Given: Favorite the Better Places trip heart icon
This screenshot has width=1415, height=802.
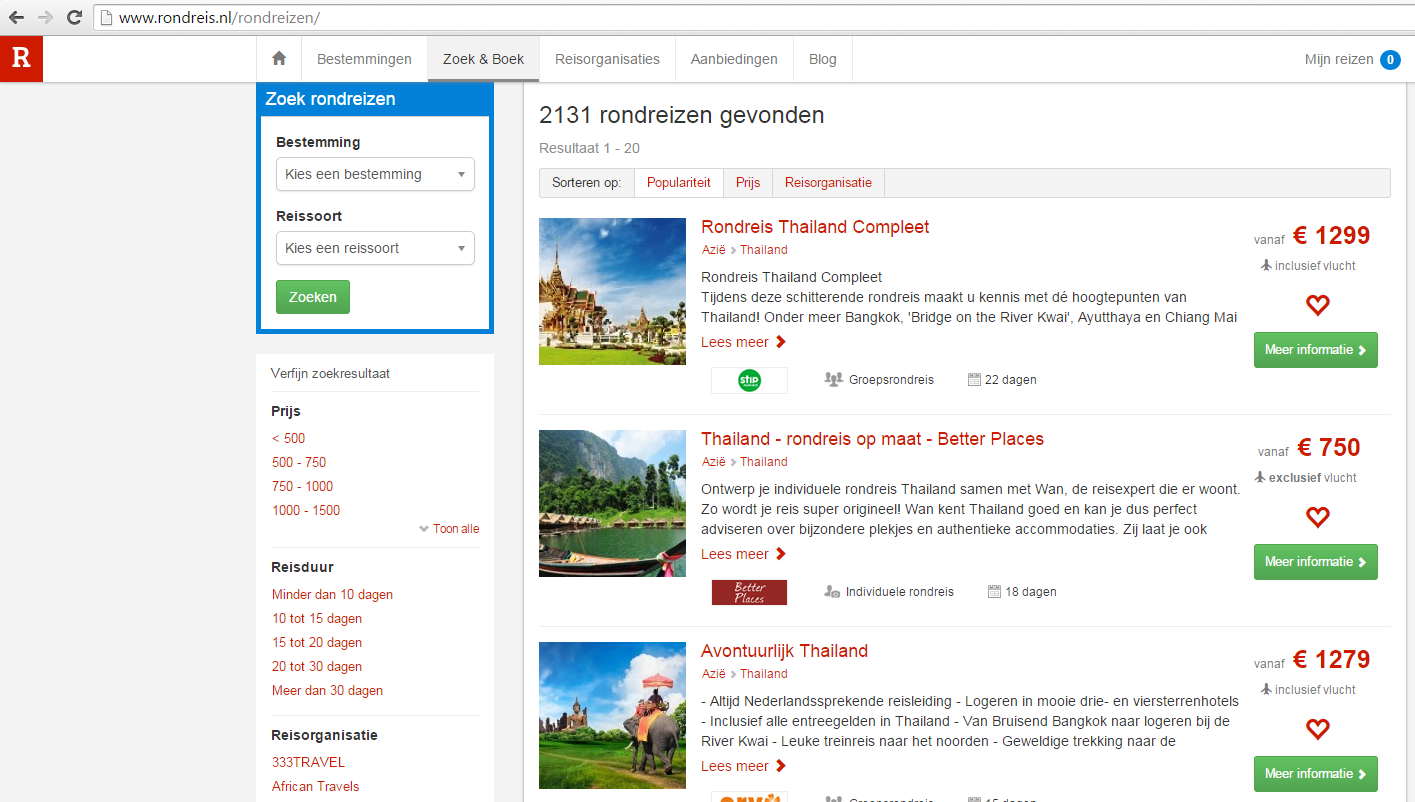Looking at the screenshot, I should [x=1317, y=517].
